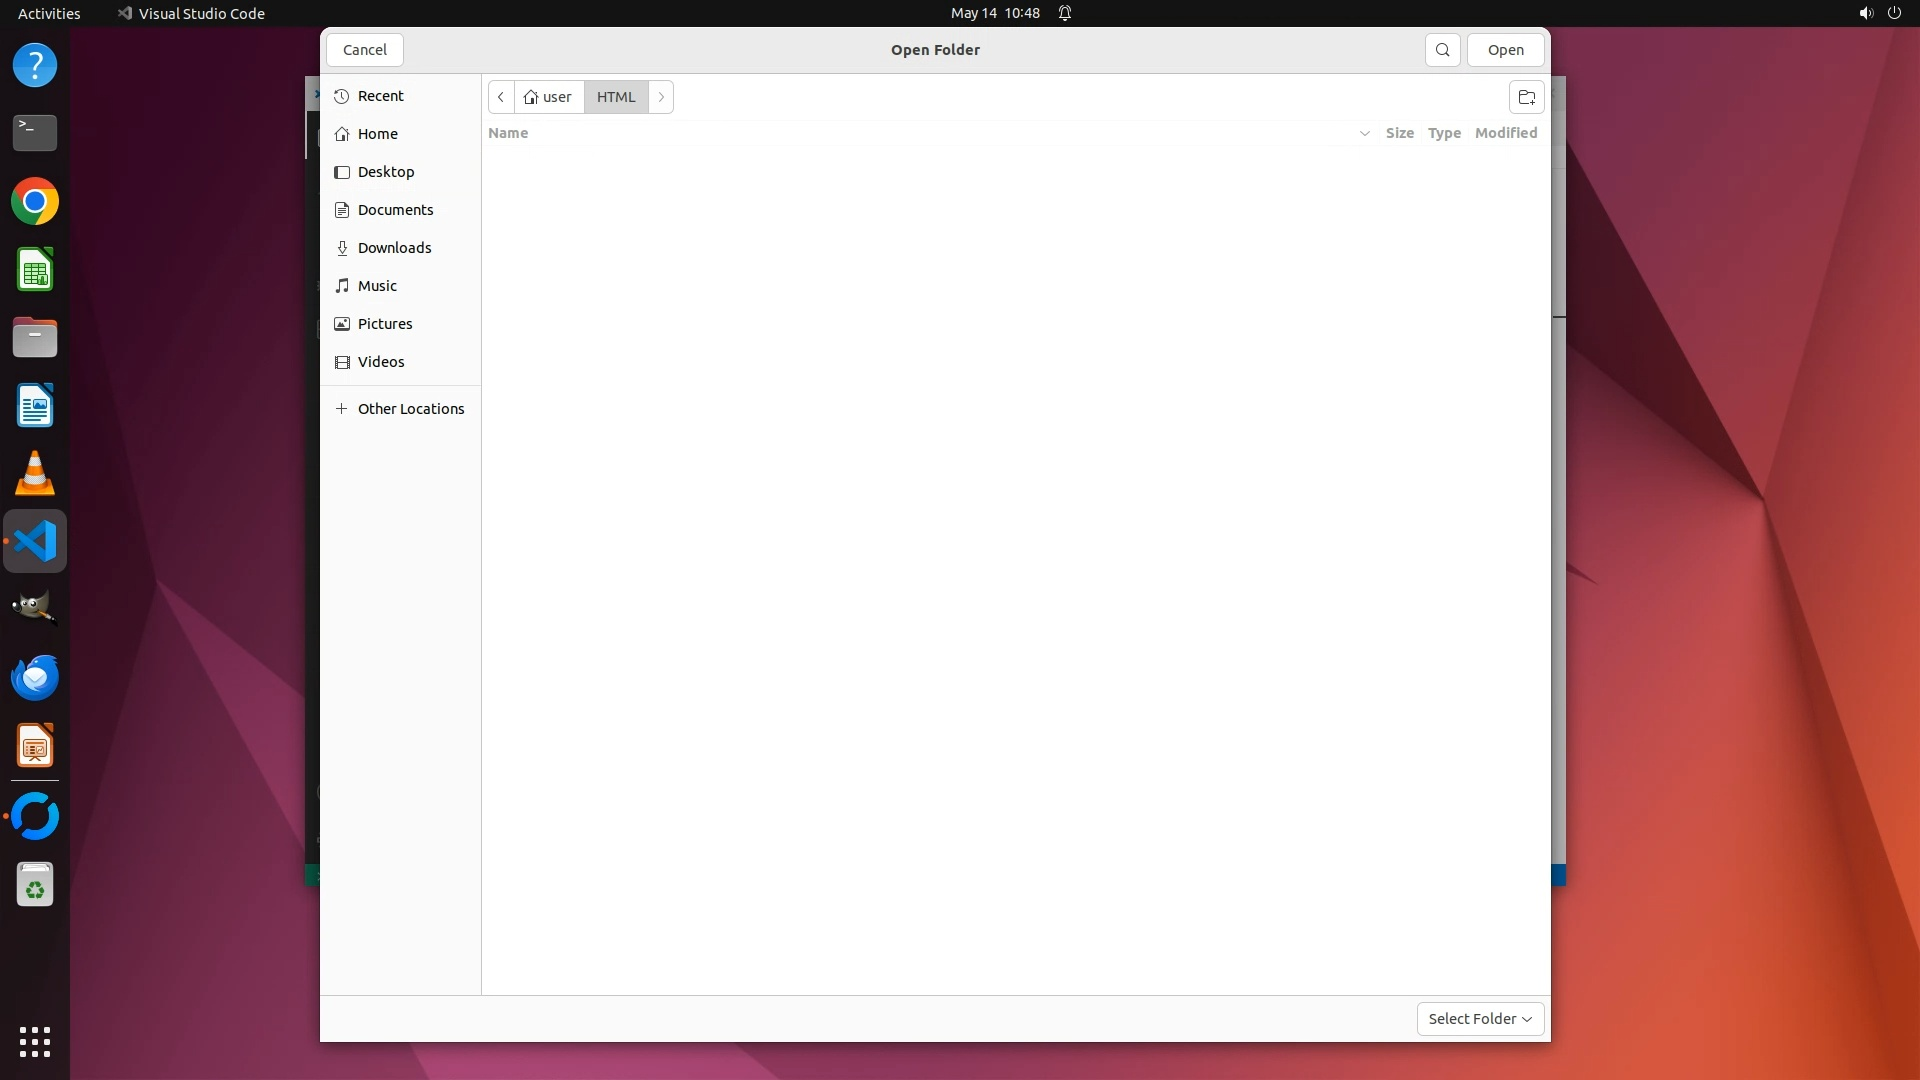The height and width of the screenshot is (1080, 1920).
Task: Expand the Select Folder filter dropdown
Action: point(1480,1019)
